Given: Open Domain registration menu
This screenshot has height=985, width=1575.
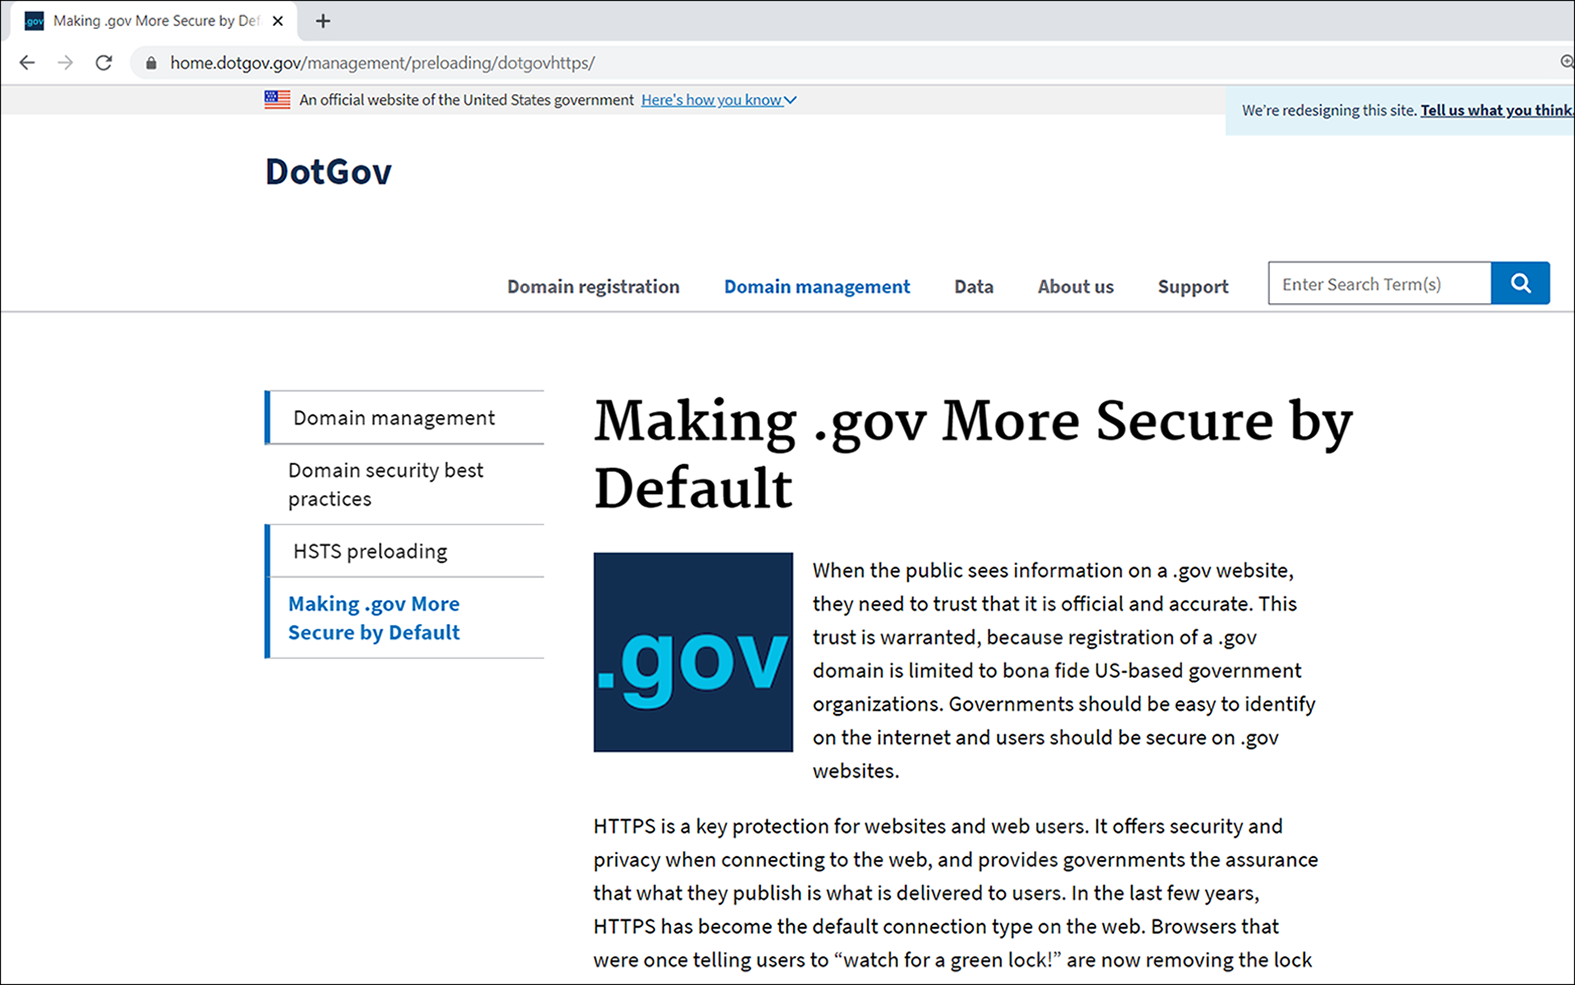Looking at the screenshot, I should (593, 287).
